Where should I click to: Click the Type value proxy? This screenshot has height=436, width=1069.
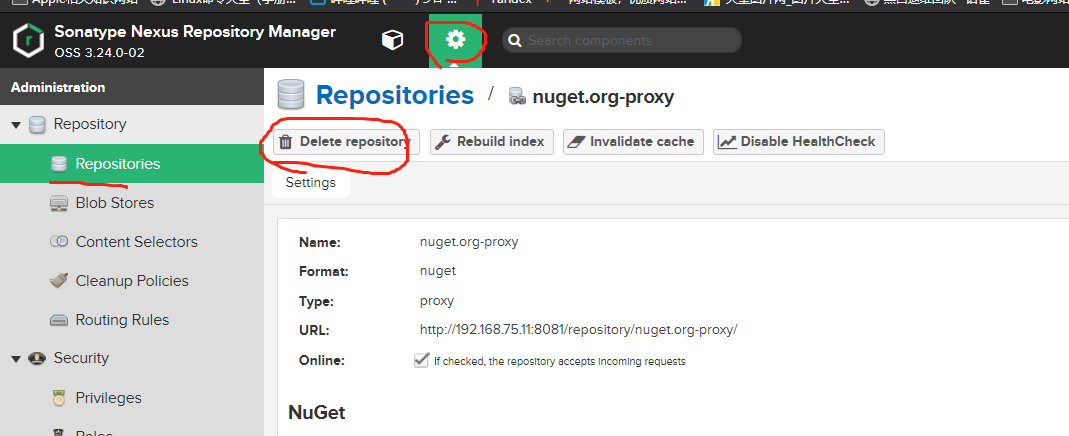pyautogui.click(x=437, y=300)
